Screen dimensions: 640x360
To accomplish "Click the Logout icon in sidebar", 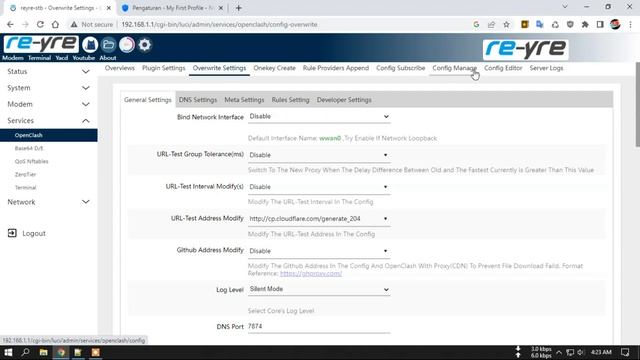I will click(x=12, y=233).
